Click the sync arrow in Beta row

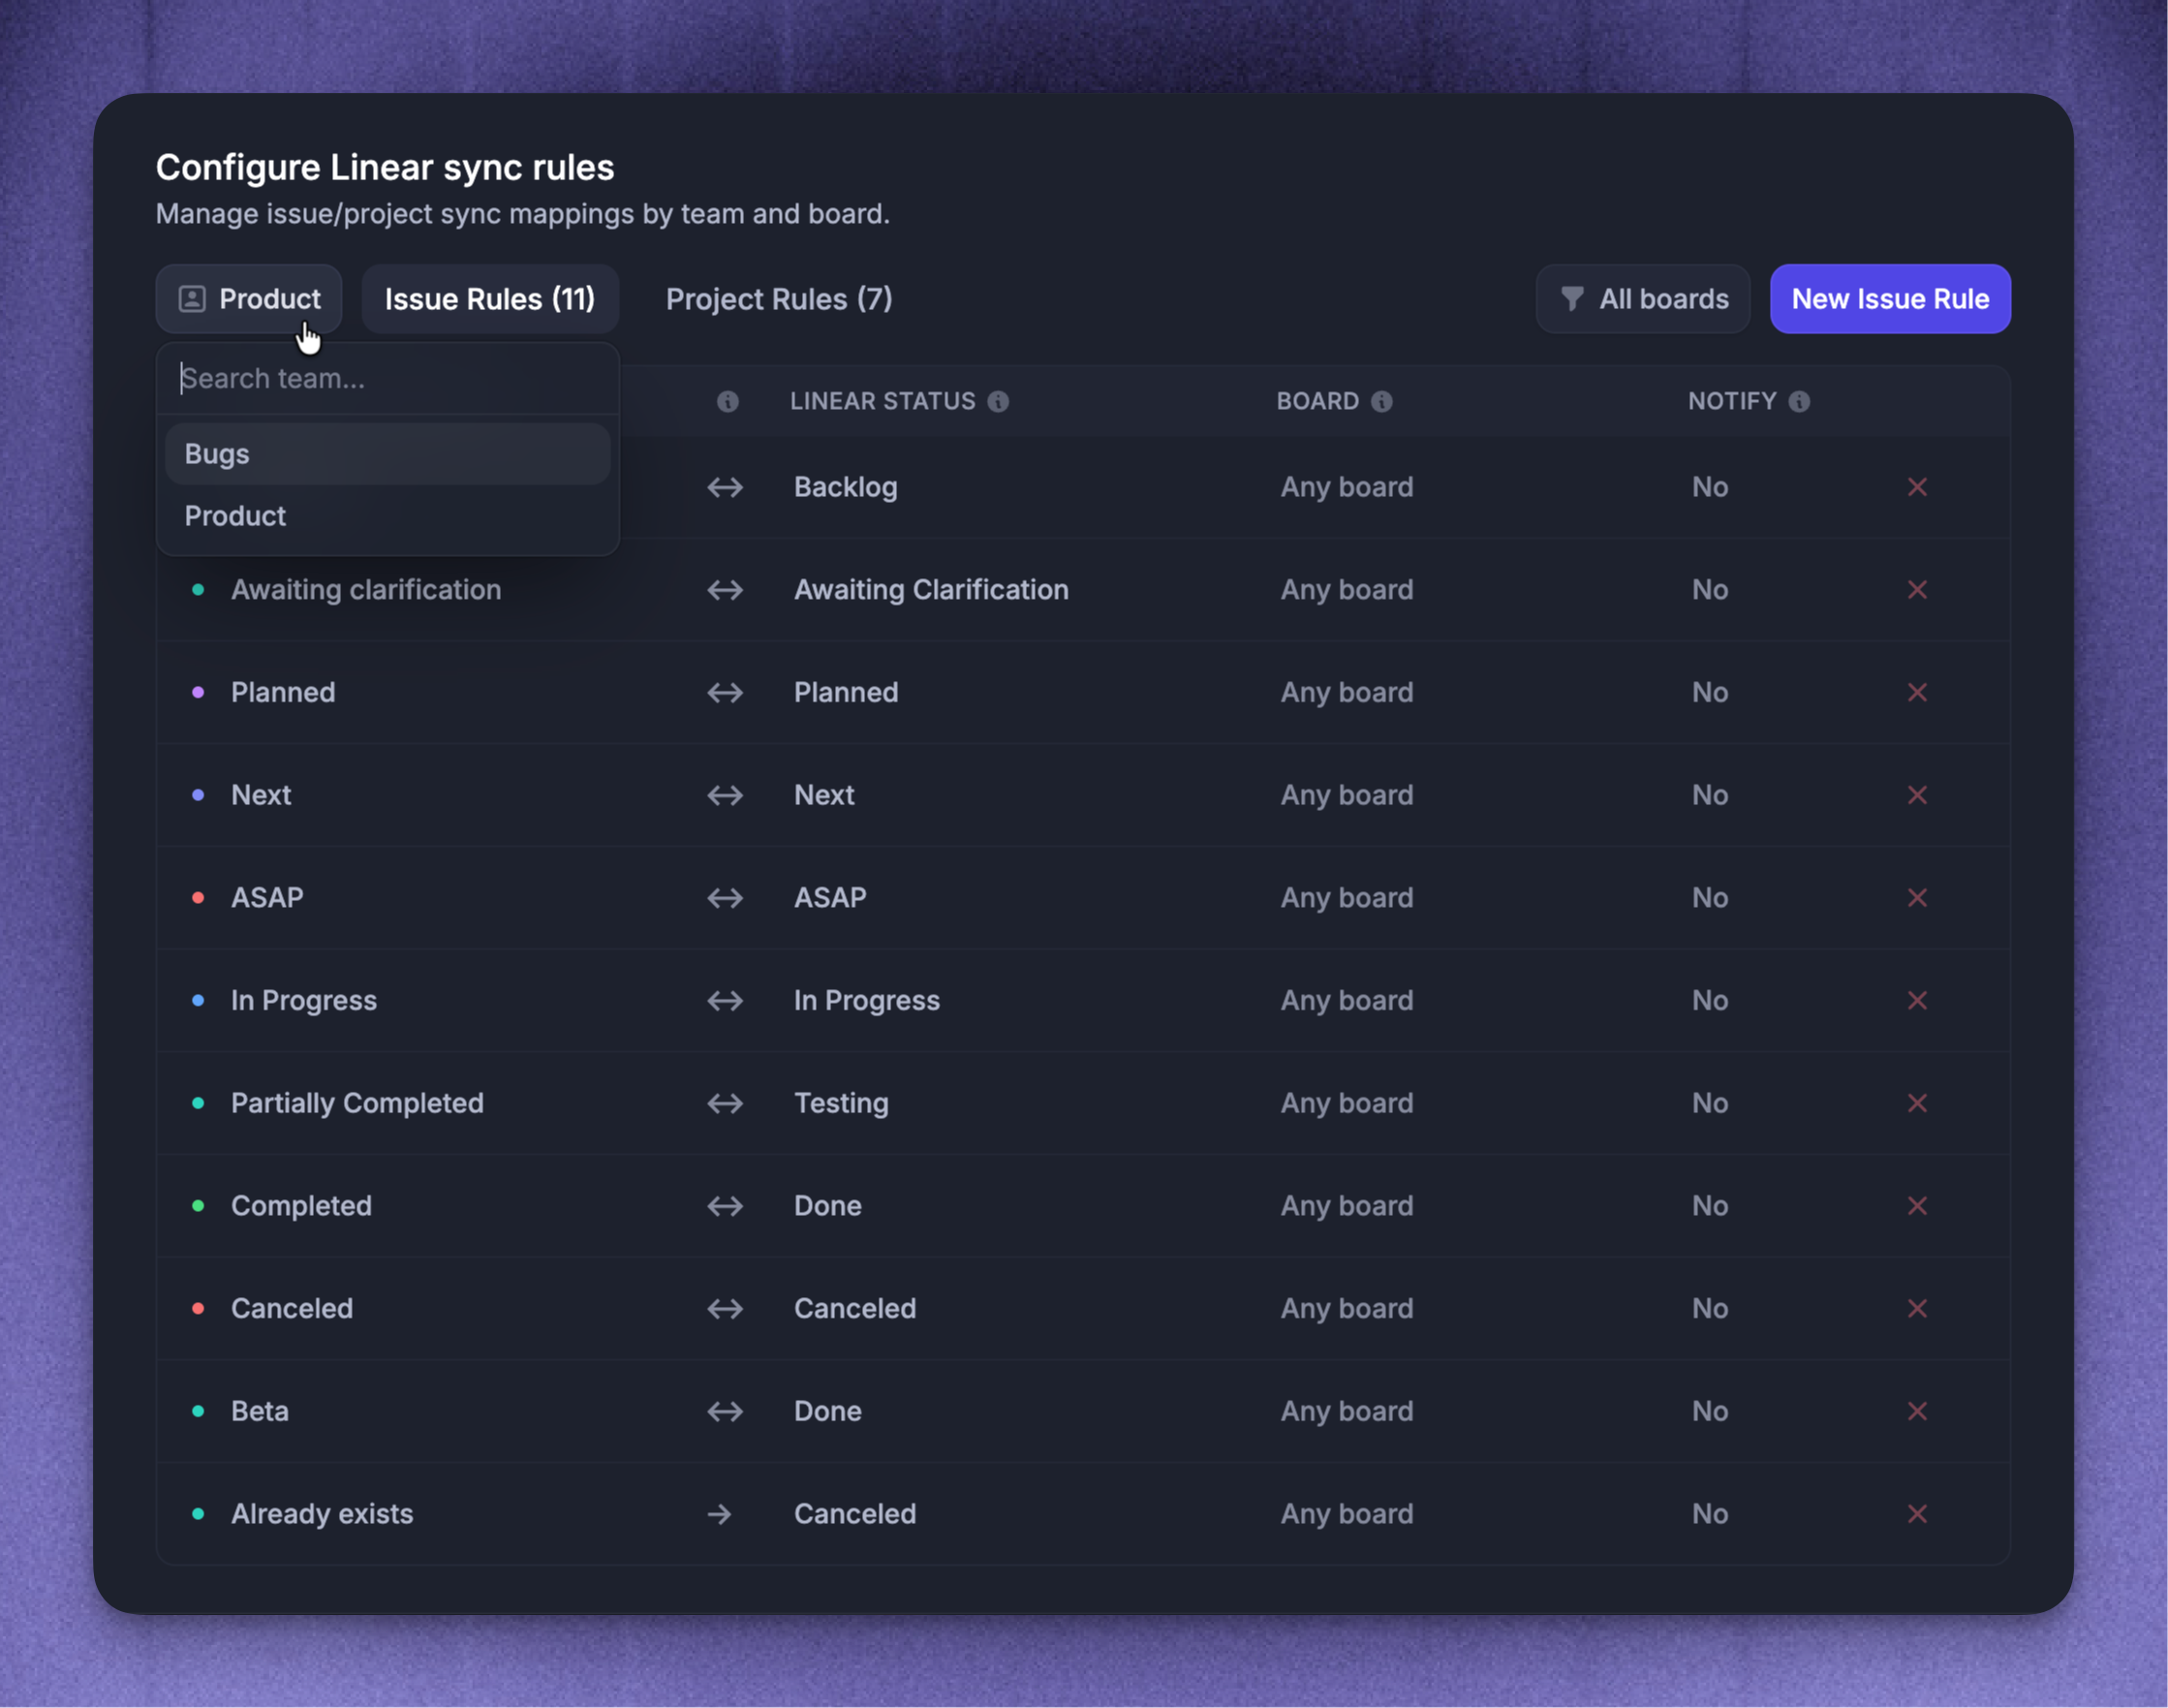click(725, 1411)
